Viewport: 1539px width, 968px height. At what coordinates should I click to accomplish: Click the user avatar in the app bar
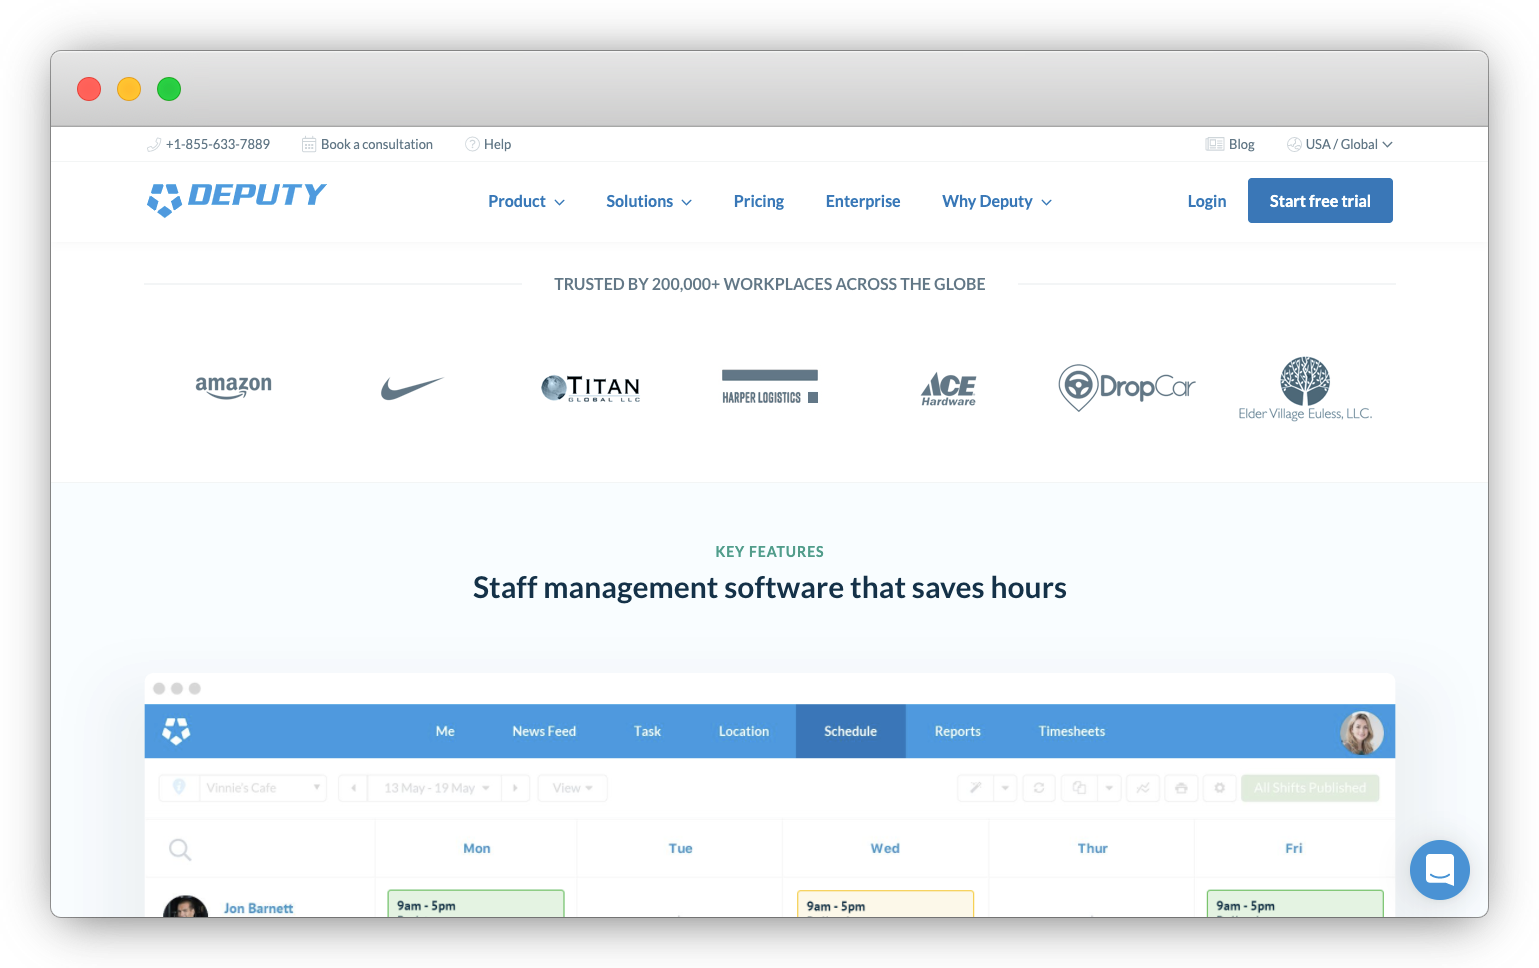pyautogui.click(x=1361, y=733)
